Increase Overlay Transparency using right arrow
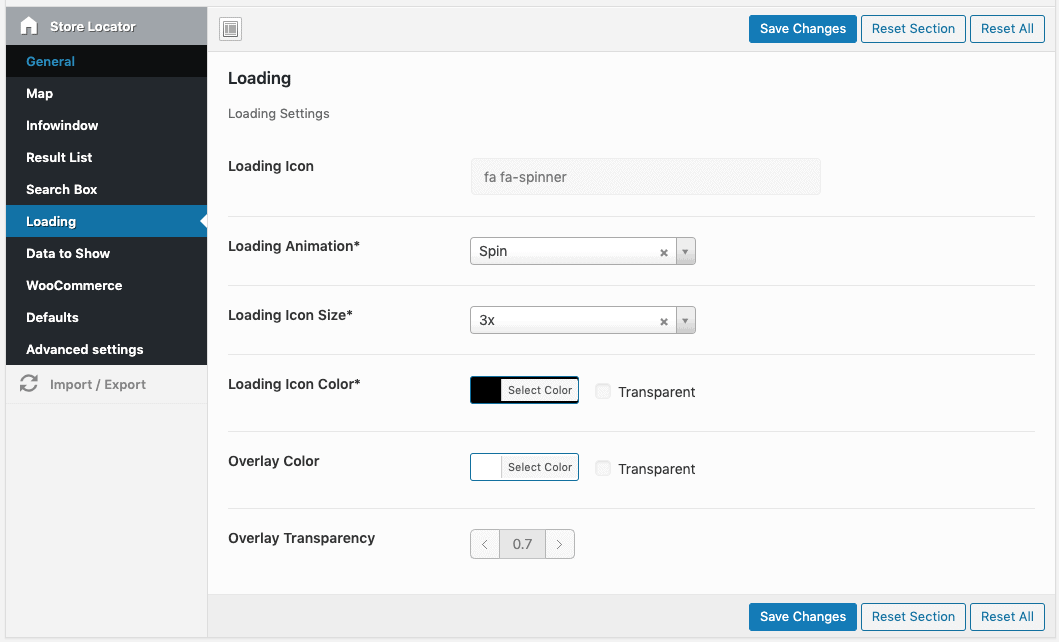1059x642 pixels. click(559, 543)
